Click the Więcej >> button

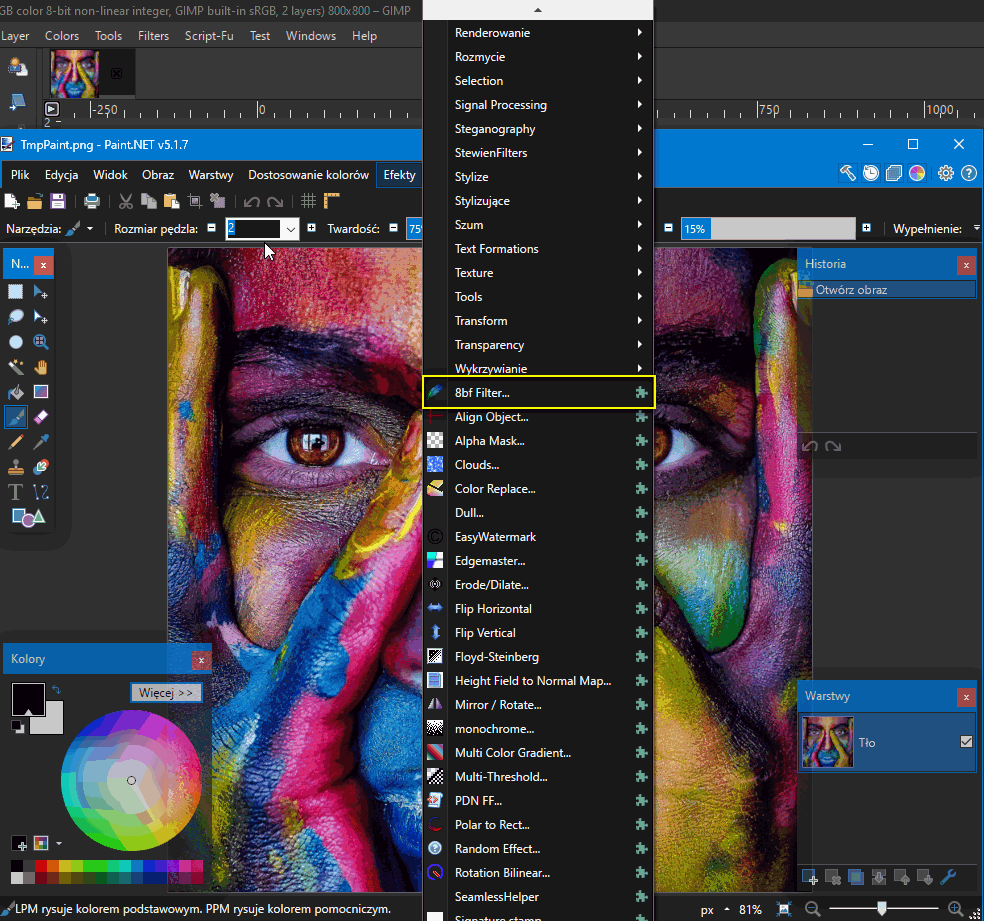click(166, 692)
